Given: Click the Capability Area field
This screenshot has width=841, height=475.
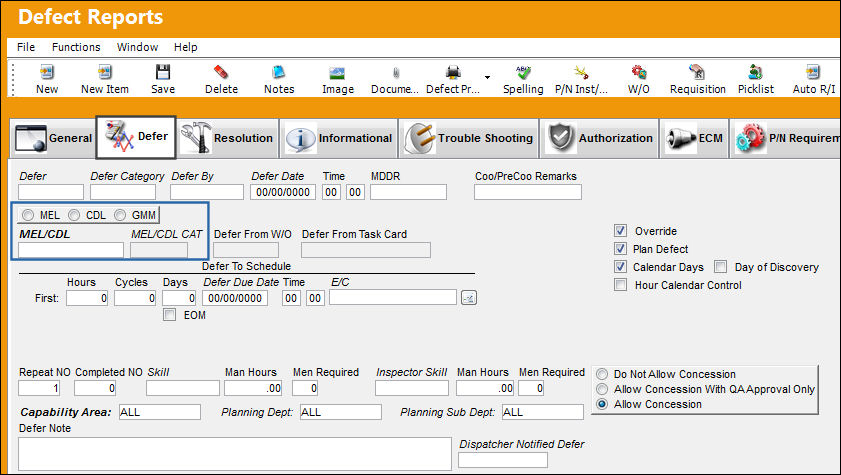Looking at the screenshot, I should pos(160,412).
